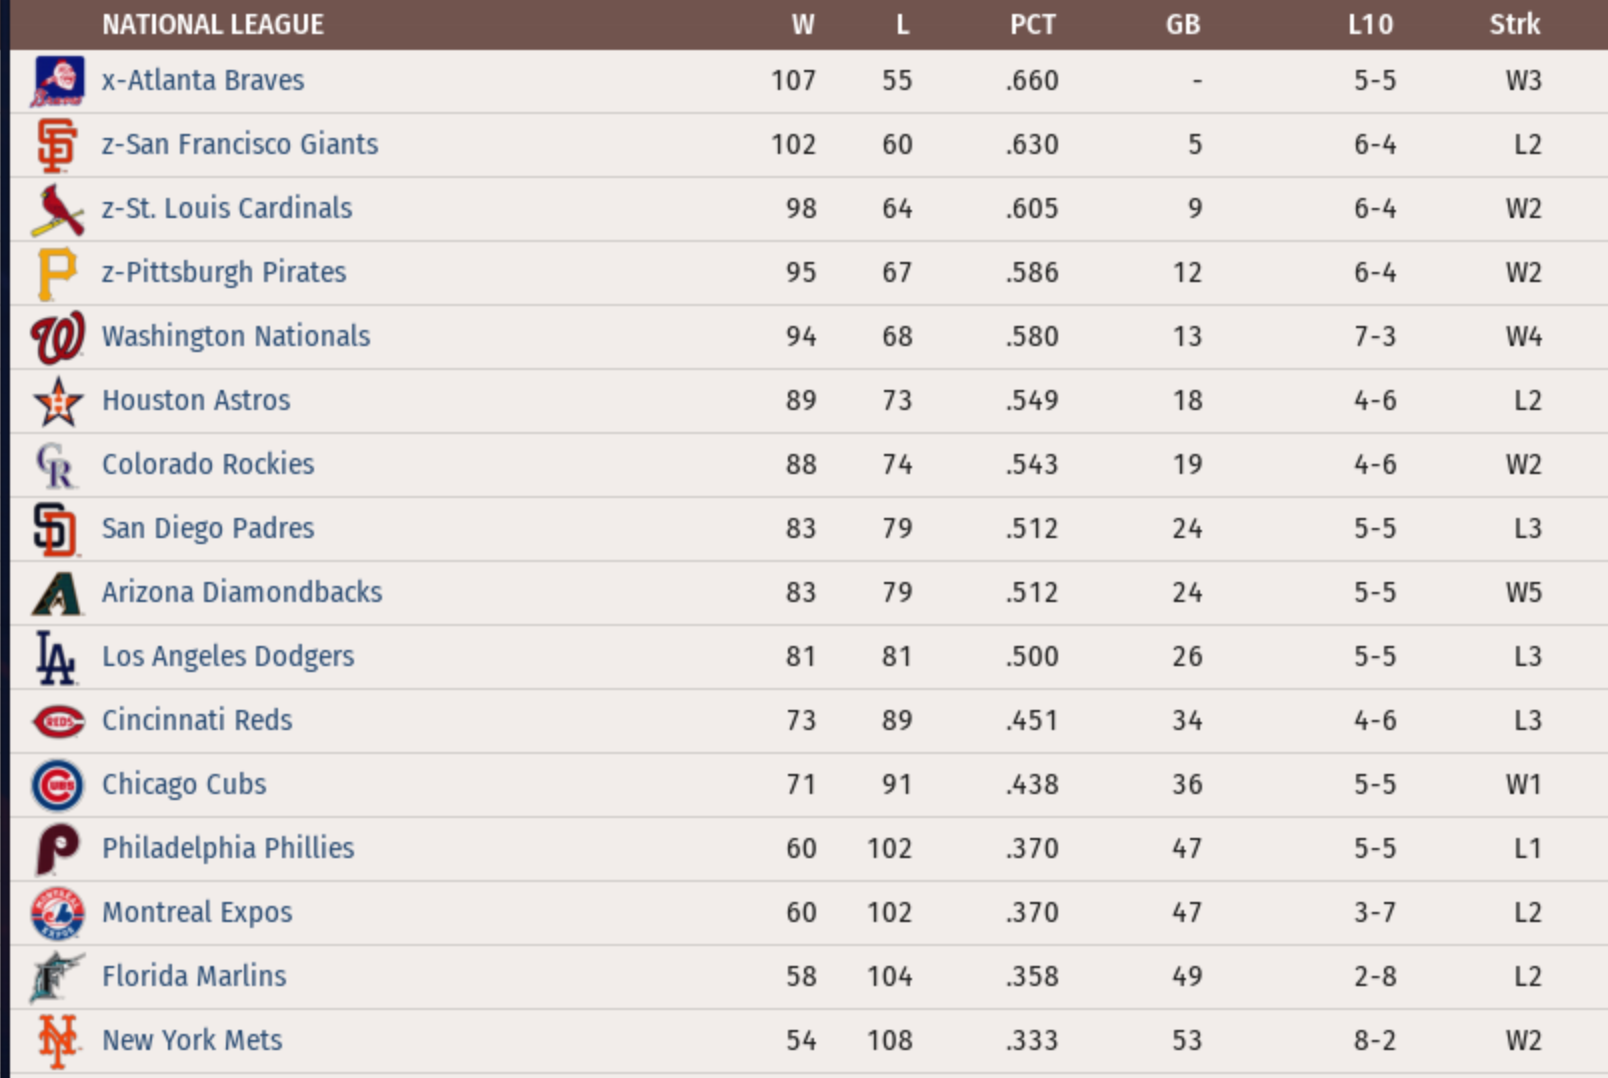Open the Los Angeles Dodgers team link
1608x1078 pixels.
[x=228, y=656]
